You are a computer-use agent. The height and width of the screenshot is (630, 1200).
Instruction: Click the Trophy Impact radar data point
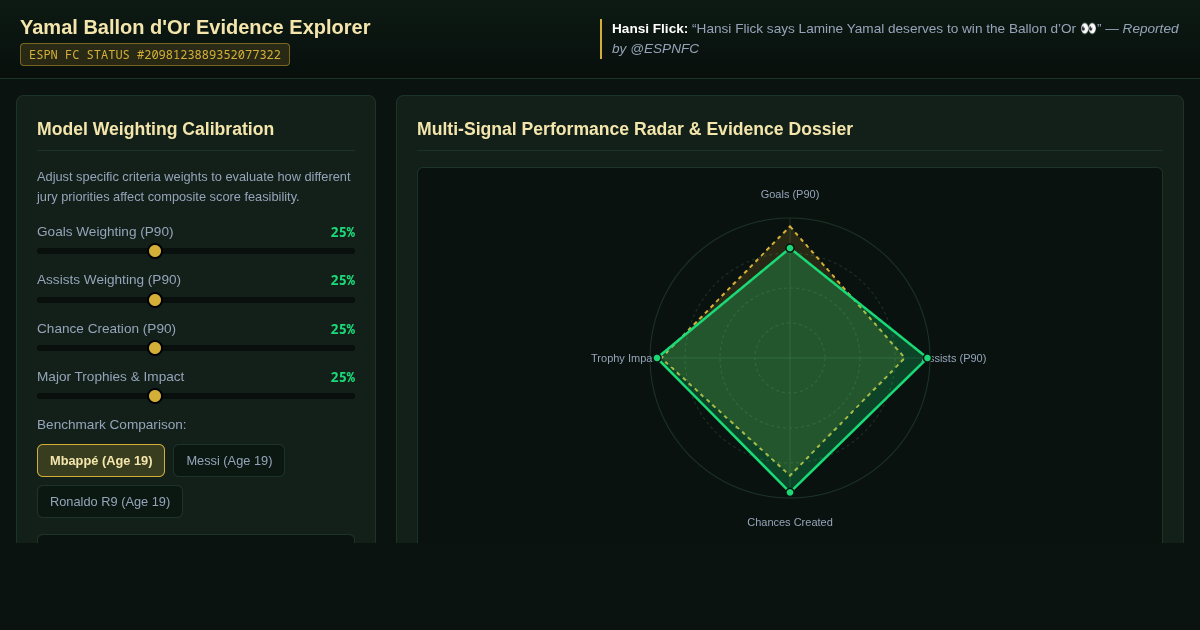(657, 358)
